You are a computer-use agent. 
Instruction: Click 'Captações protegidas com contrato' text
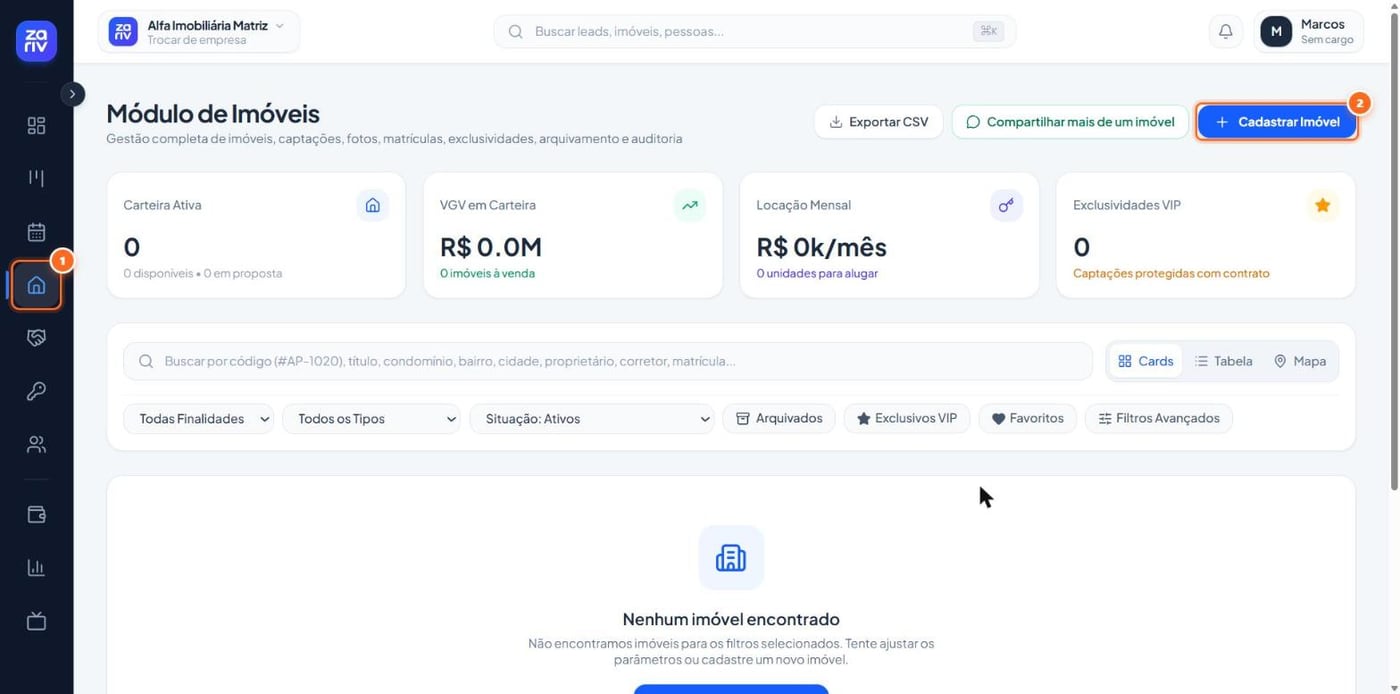tap(1171, 273)
